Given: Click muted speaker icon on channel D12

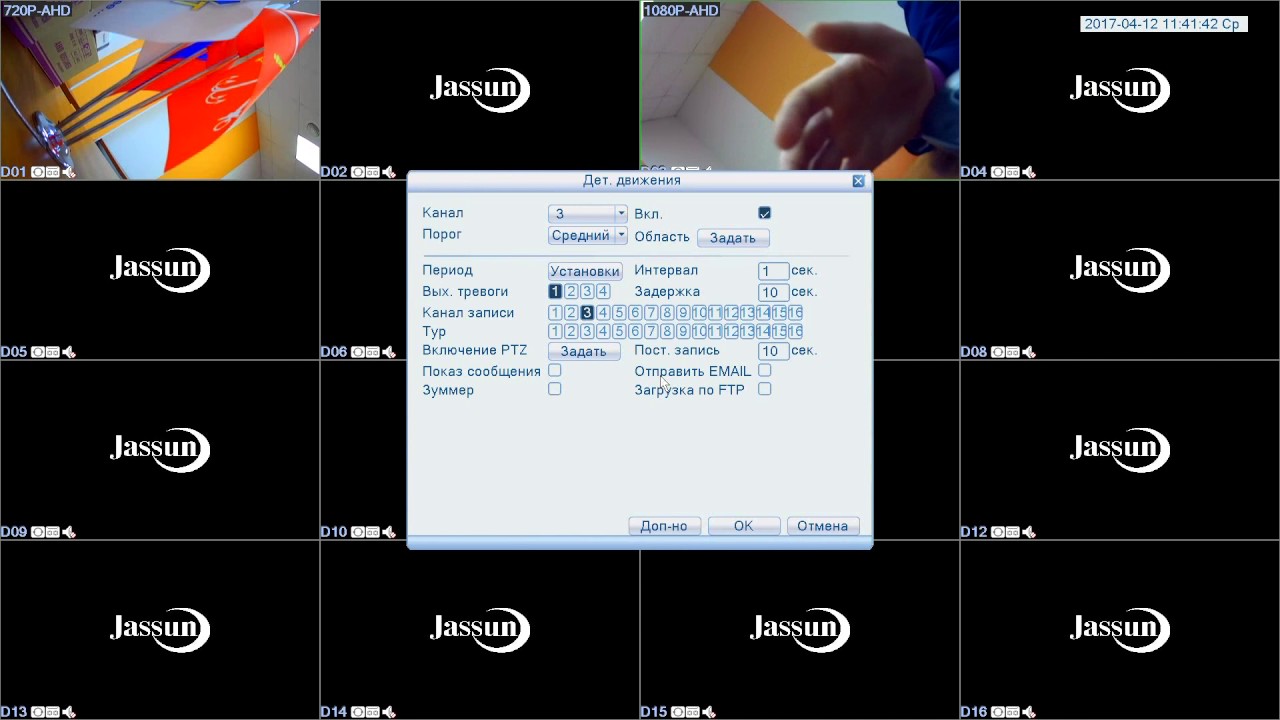Looking at the screenshot, I should pos(1029,532).
